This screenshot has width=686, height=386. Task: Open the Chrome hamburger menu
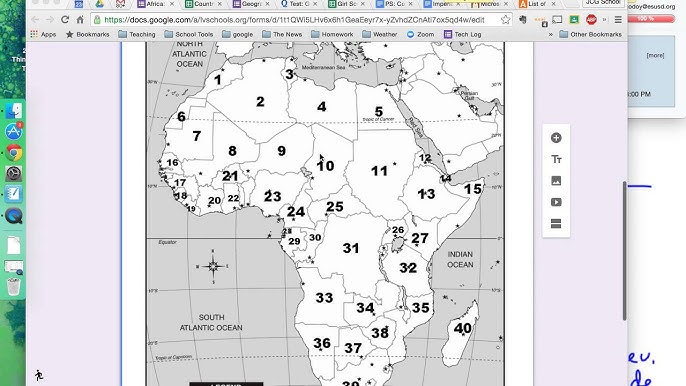tap(618, 20)
